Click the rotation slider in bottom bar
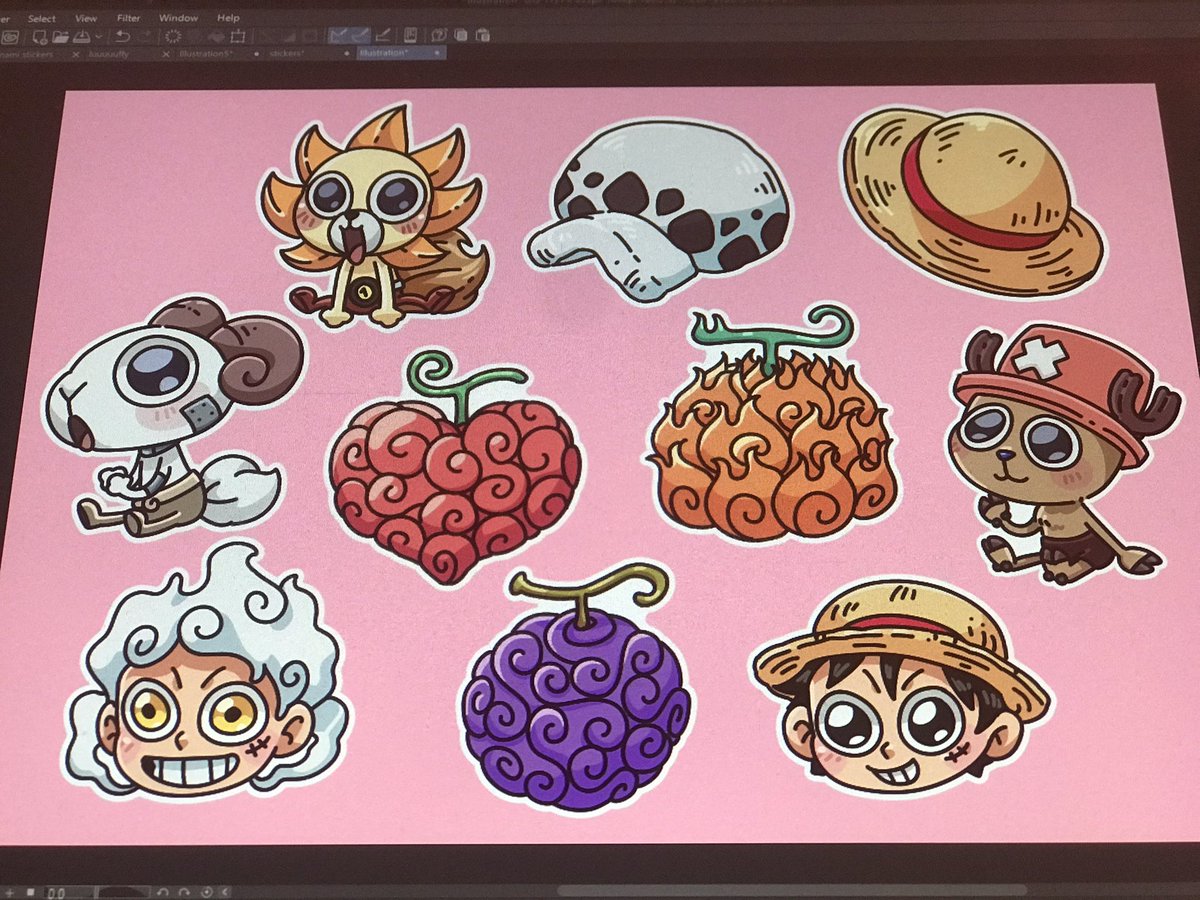Viewport: 1200px width, 900px height. 124,892
